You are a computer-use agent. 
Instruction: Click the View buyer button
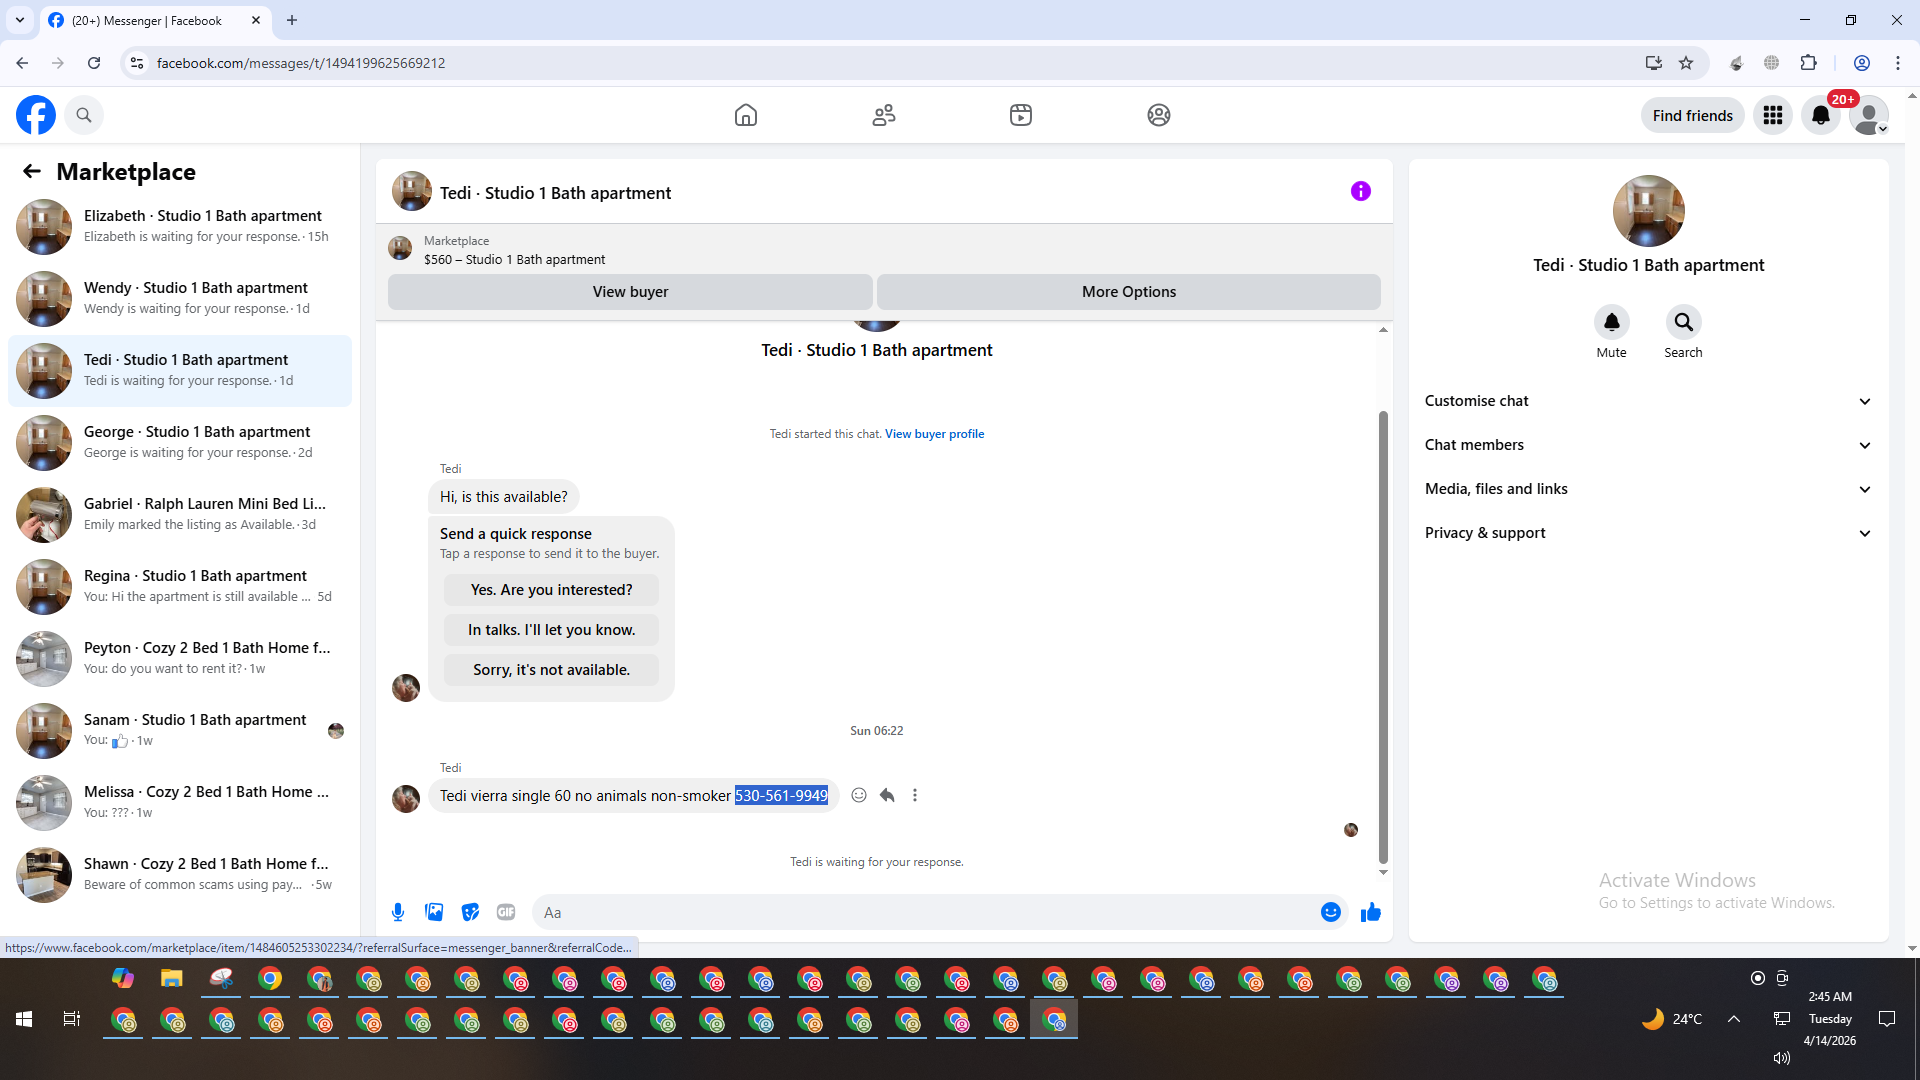[630, 292]
